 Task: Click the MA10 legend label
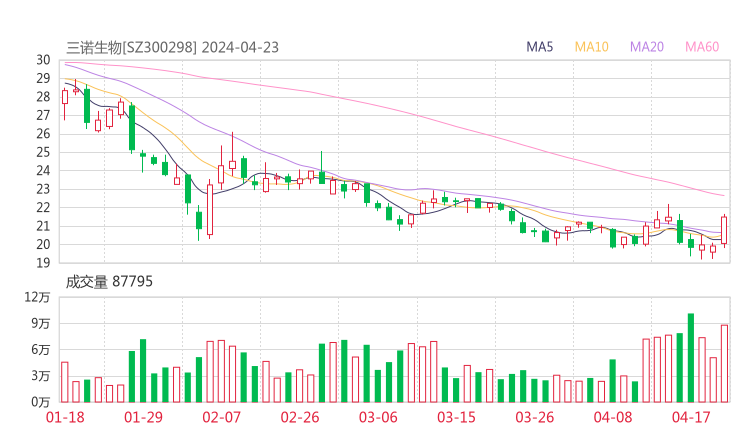[591, 47]
